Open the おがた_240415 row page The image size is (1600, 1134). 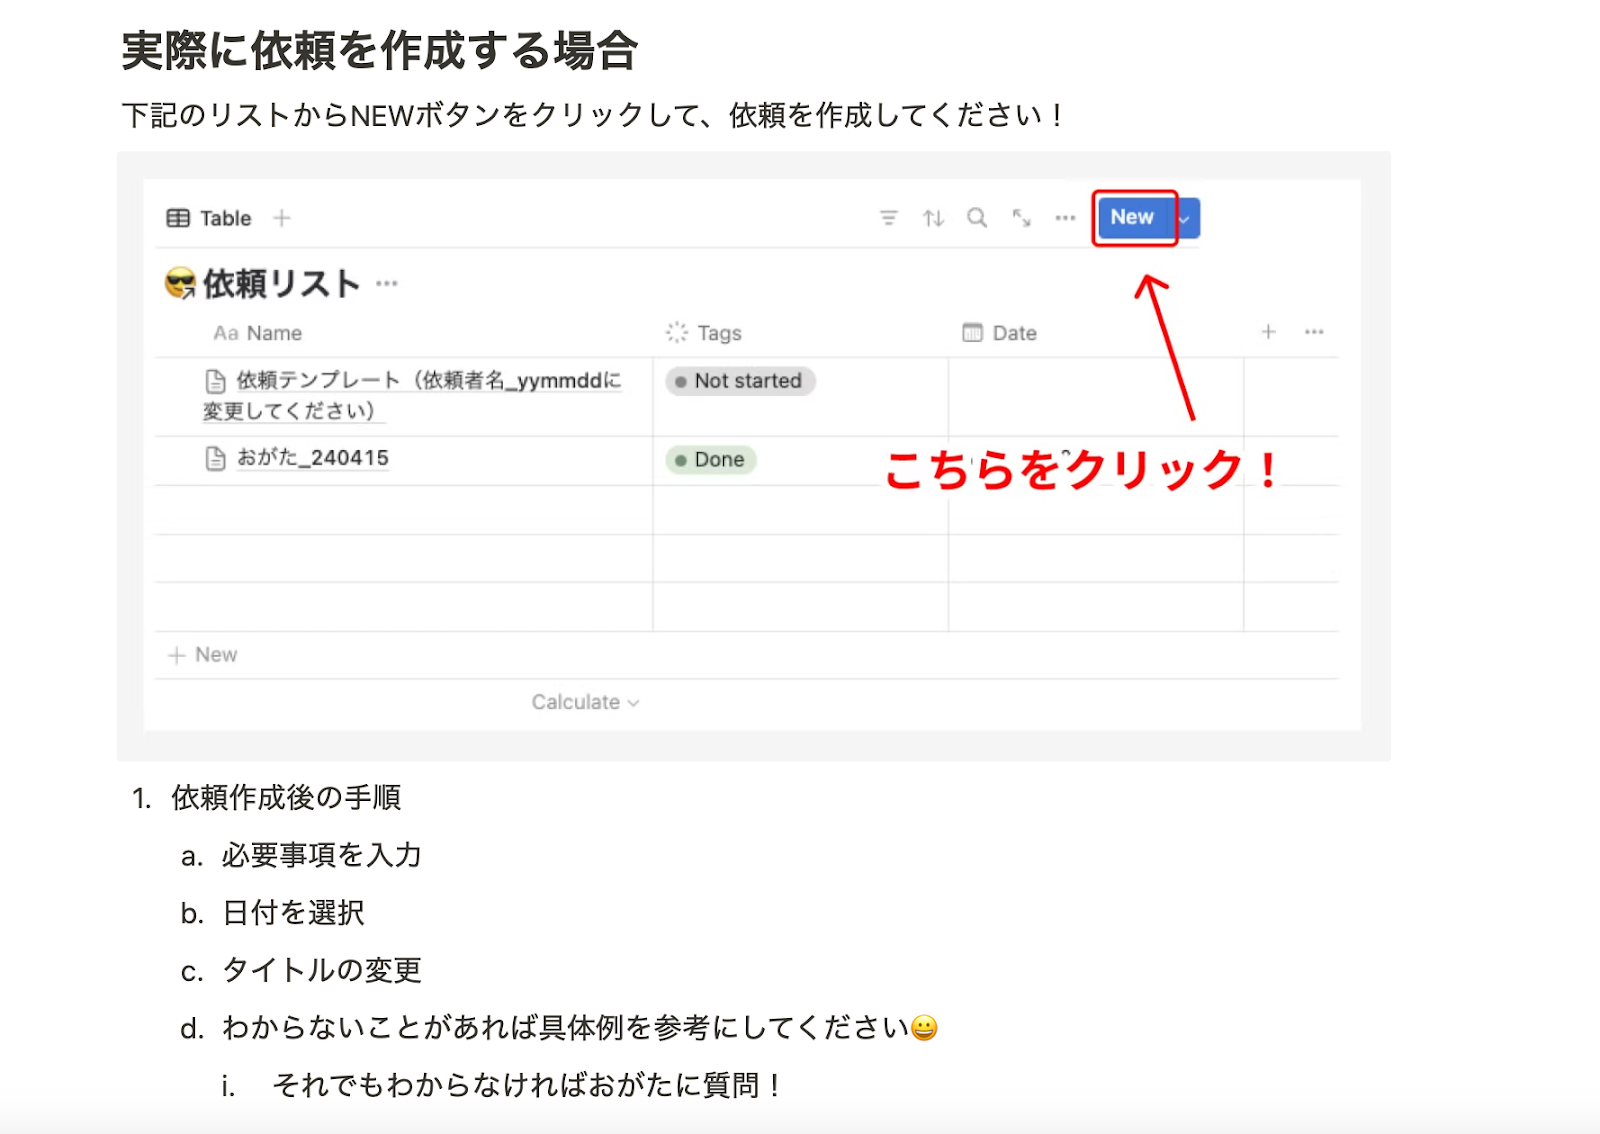click(312, 458)
